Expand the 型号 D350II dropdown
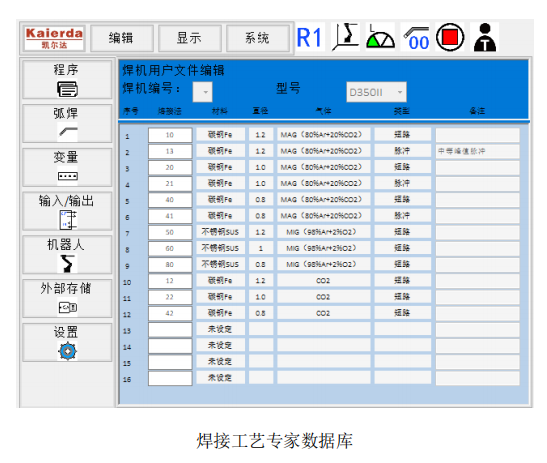The width and height of the screenshot is (547, 463). coord(376,92)
